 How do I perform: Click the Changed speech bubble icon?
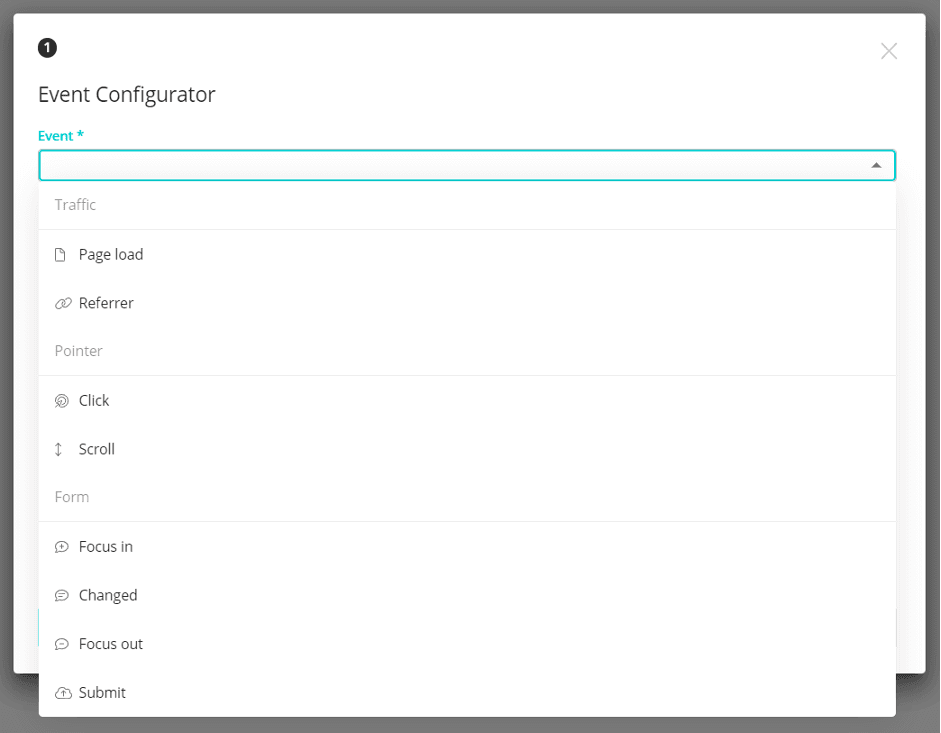pyautogui.click(x=62, y=595)
